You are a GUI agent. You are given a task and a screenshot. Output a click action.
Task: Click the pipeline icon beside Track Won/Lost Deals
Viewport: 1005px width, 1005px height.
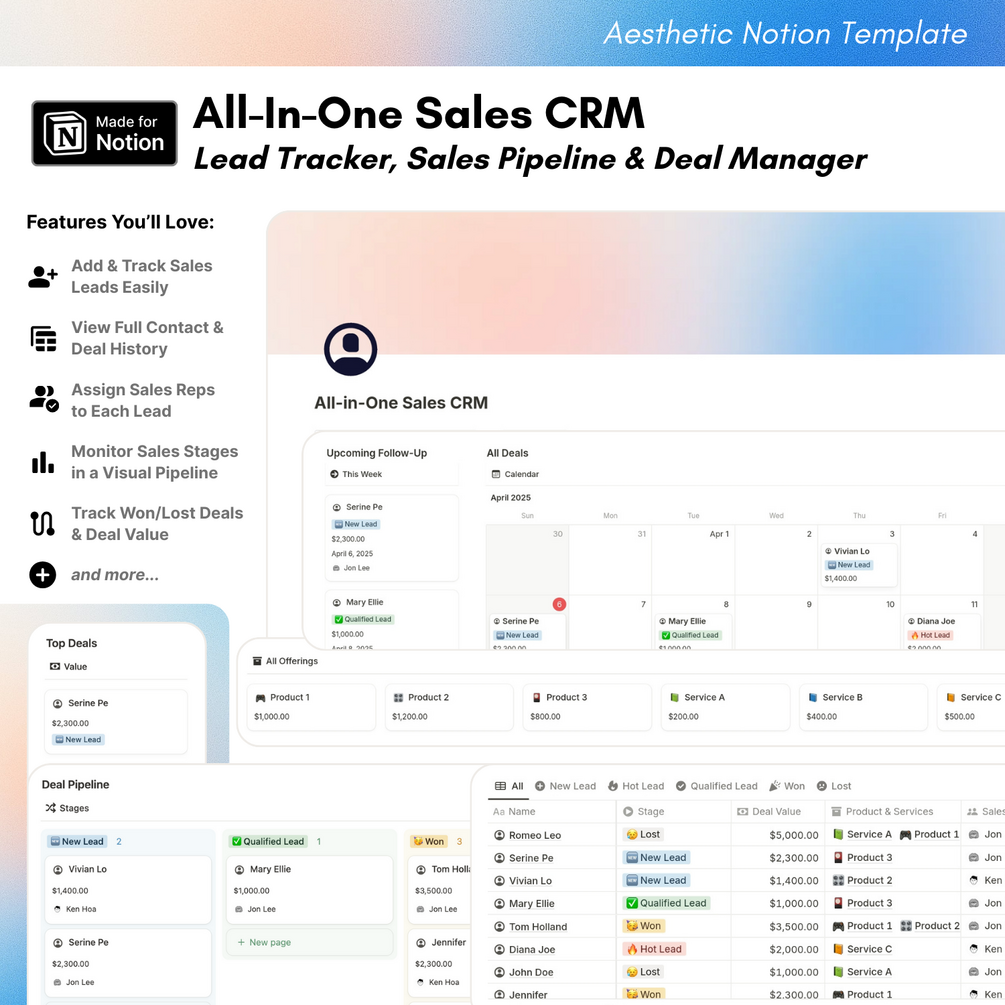coord(43,523)
